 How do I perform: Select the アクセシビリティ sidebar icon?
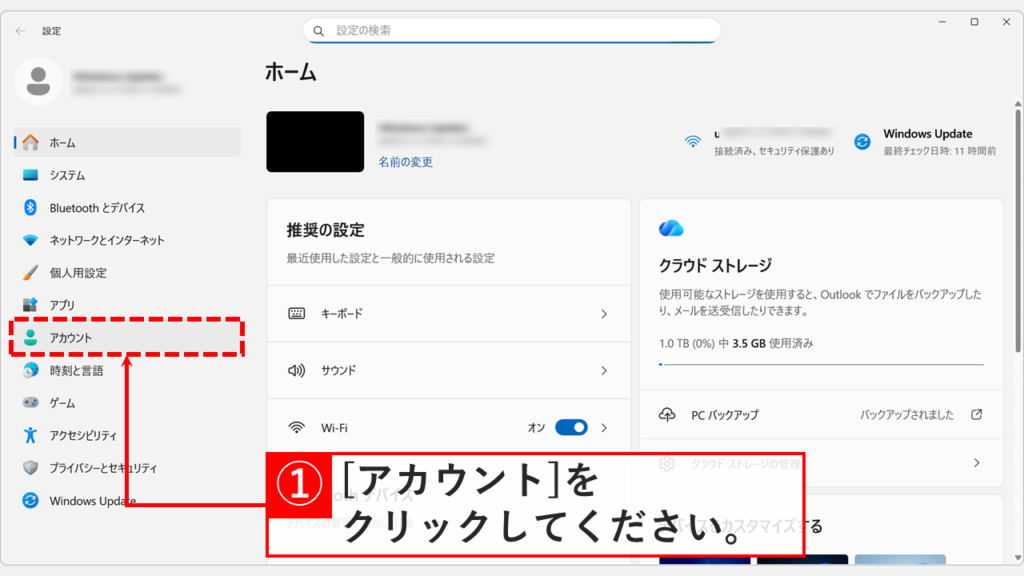pyautogui.click(x=29, y=435)
